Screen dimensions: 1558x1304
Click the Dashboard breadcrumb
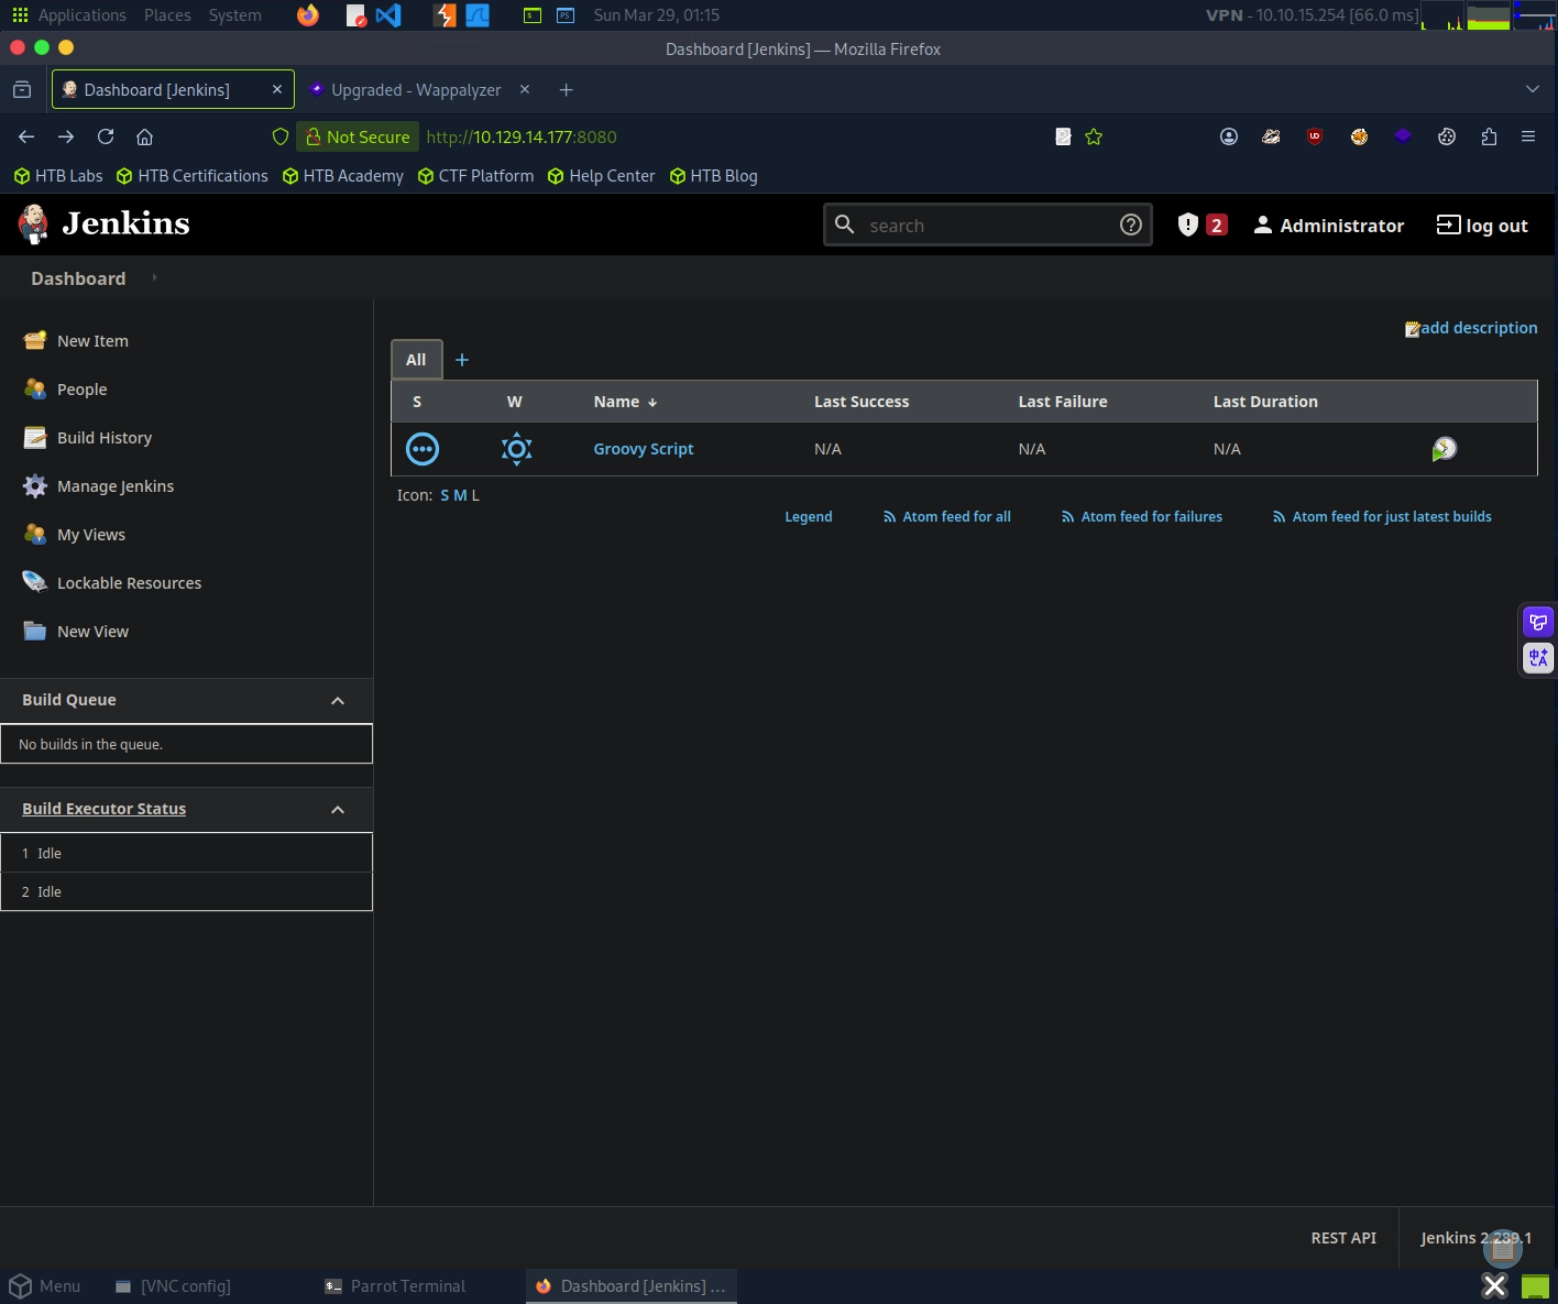[x=78, y=278]
